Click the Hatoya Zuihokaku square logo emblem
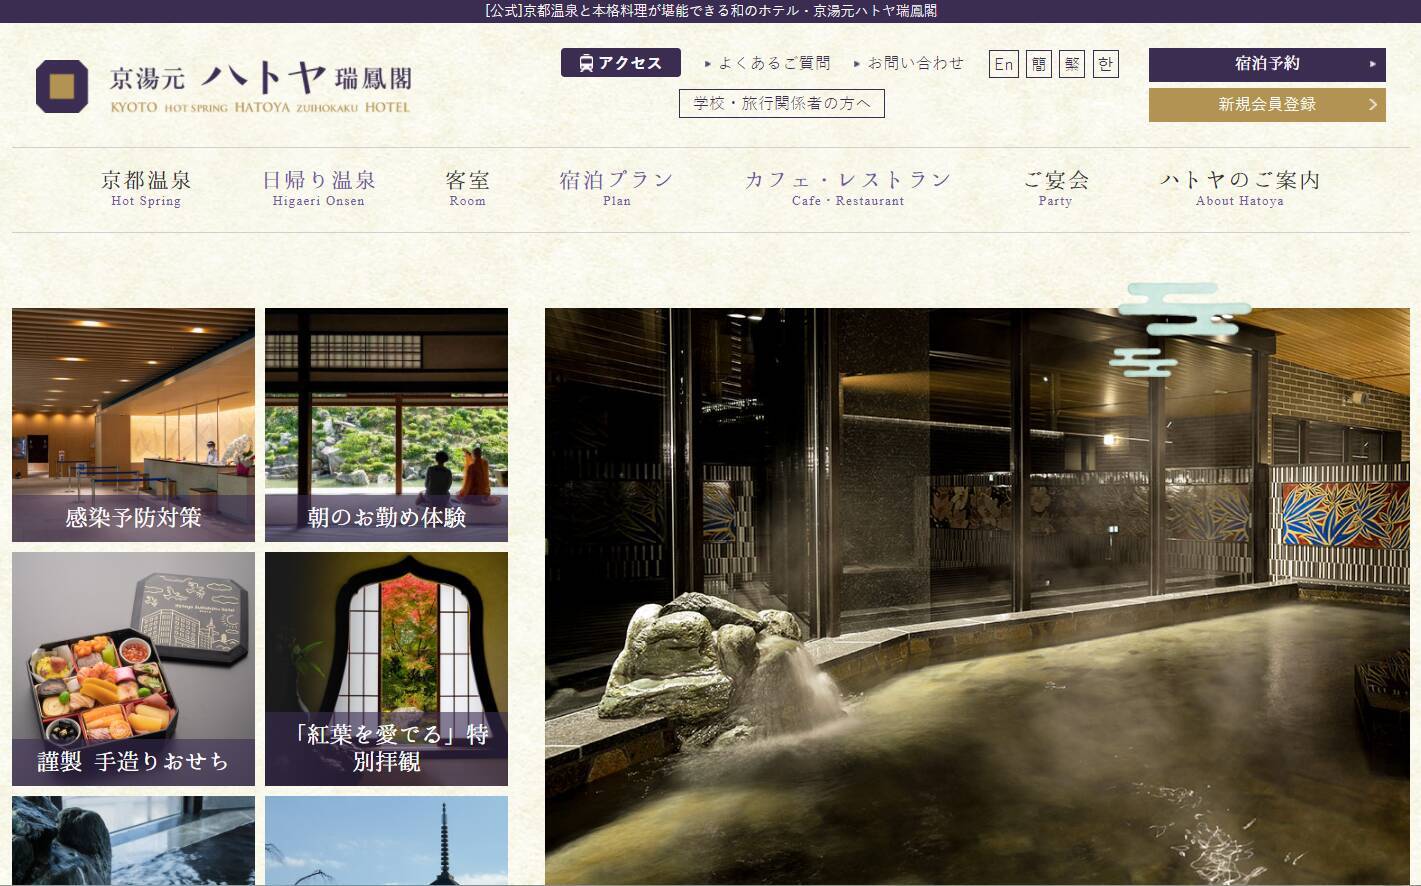The image size is (1421, 886). click(62, 86)
